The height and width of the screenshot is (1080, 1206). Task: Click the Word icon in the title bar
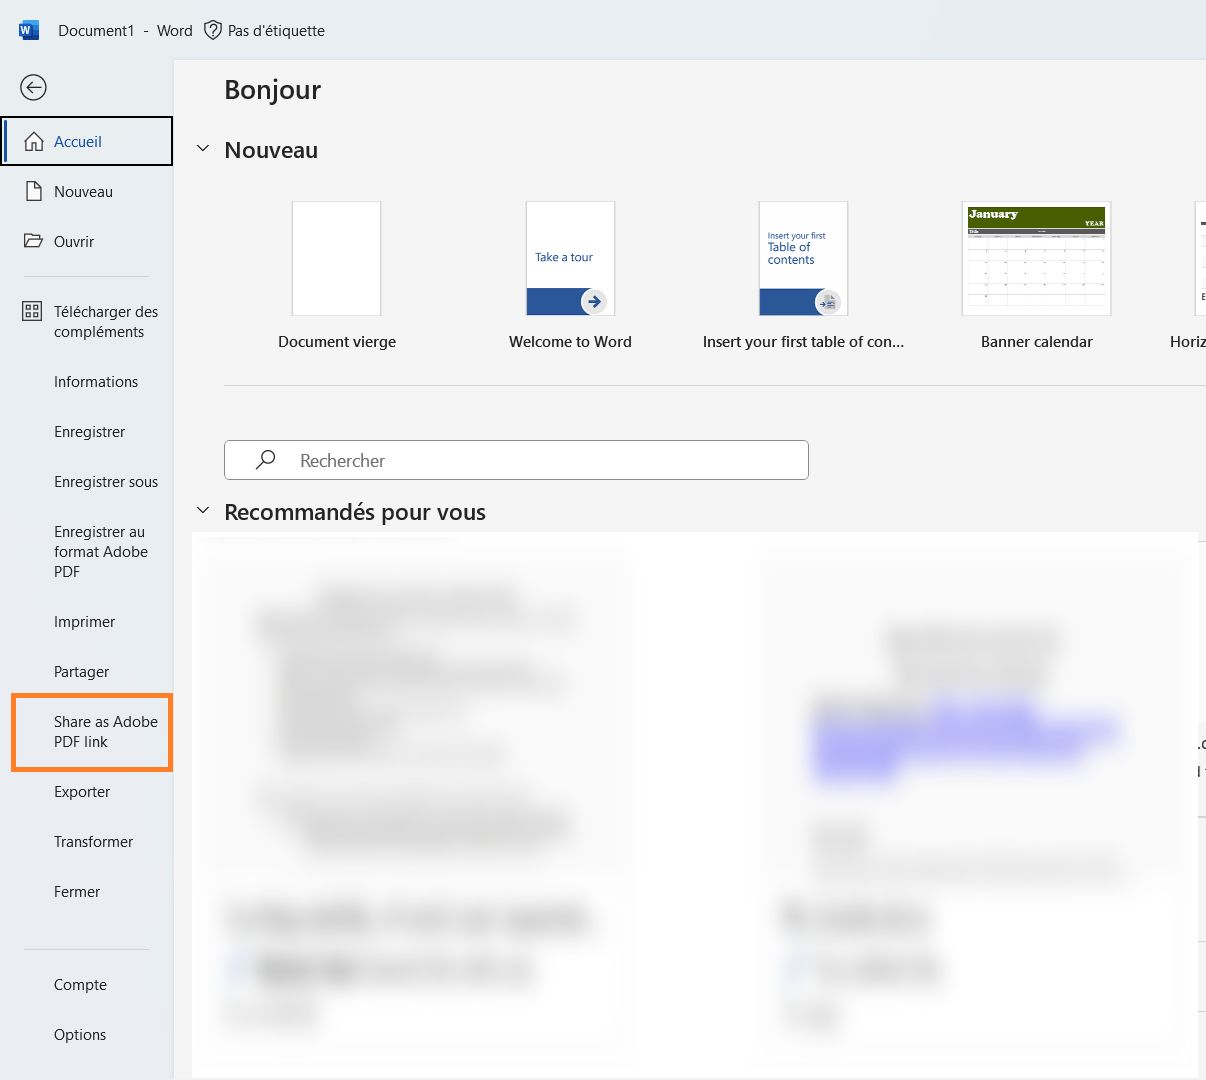point(28,29)
